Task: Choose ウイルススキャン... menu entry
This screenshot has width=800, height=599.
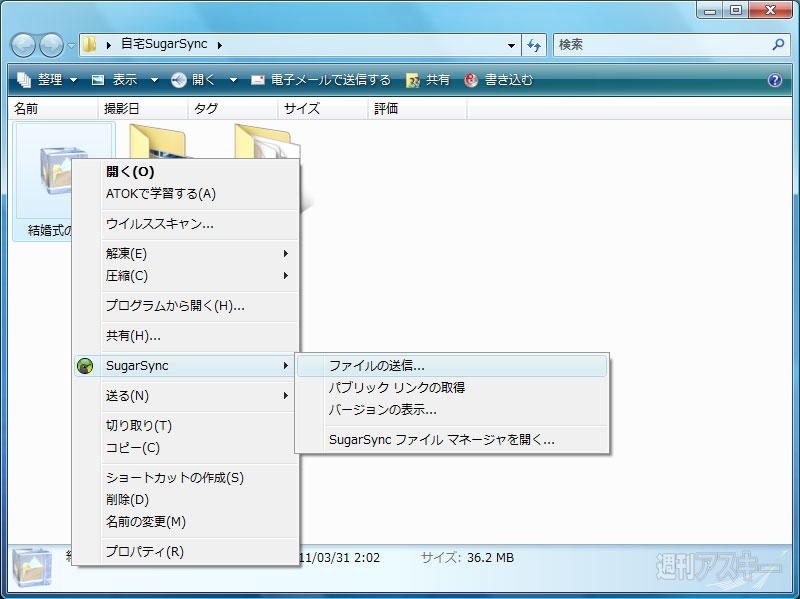Action: pyautogui.click(x=186, y=224)
